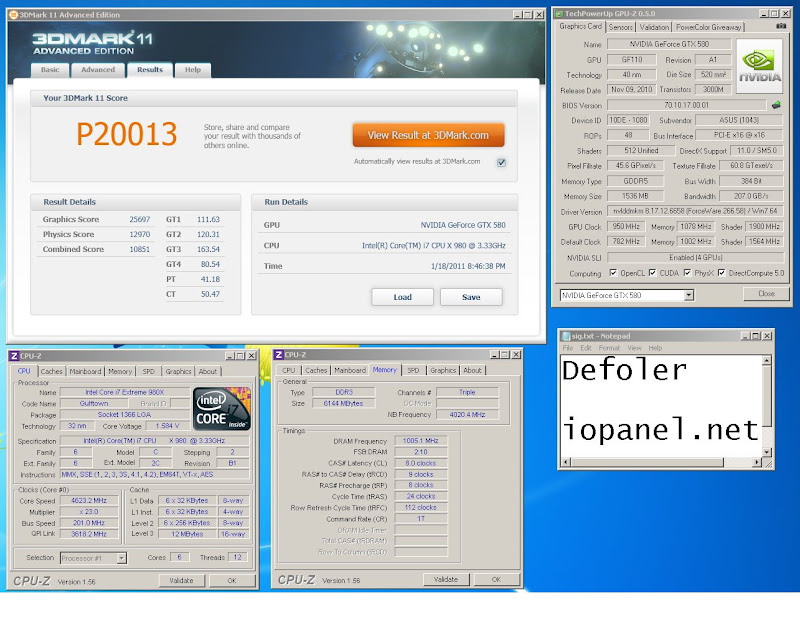The height and width of the screenshot is (618, 800).
Task: Click the Close button in GPU-Z
Action: pyautogui.click(x=766, y=294)
